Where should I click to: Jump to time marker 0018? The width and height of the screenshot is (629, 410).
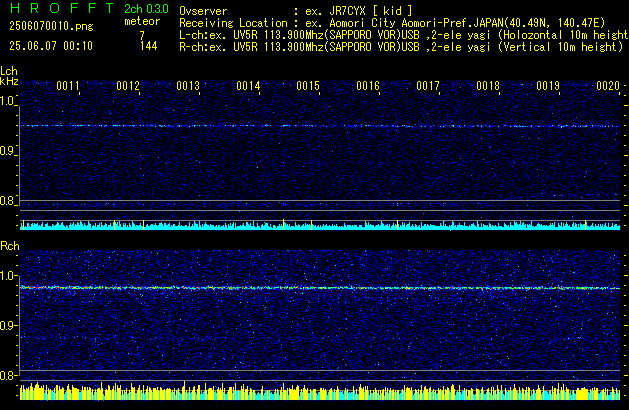click(x=488, y=86)
